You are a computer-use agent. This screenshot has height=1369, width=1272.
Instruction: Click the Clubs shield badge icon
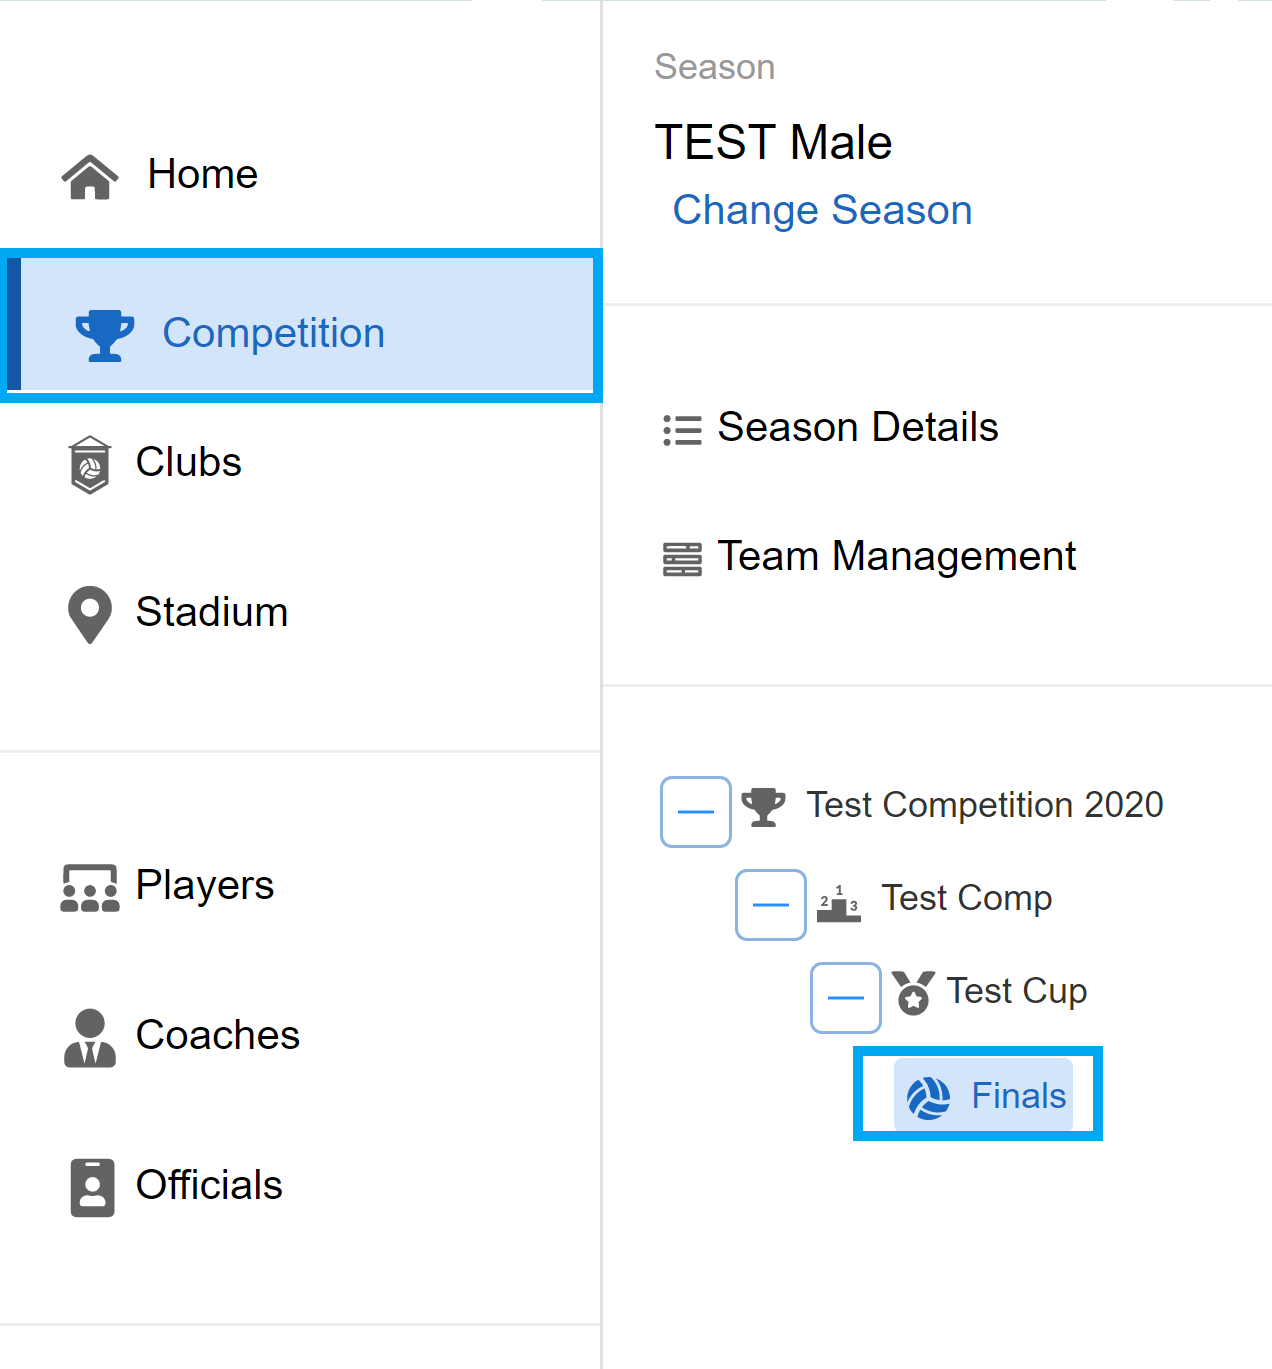(90, 465)
